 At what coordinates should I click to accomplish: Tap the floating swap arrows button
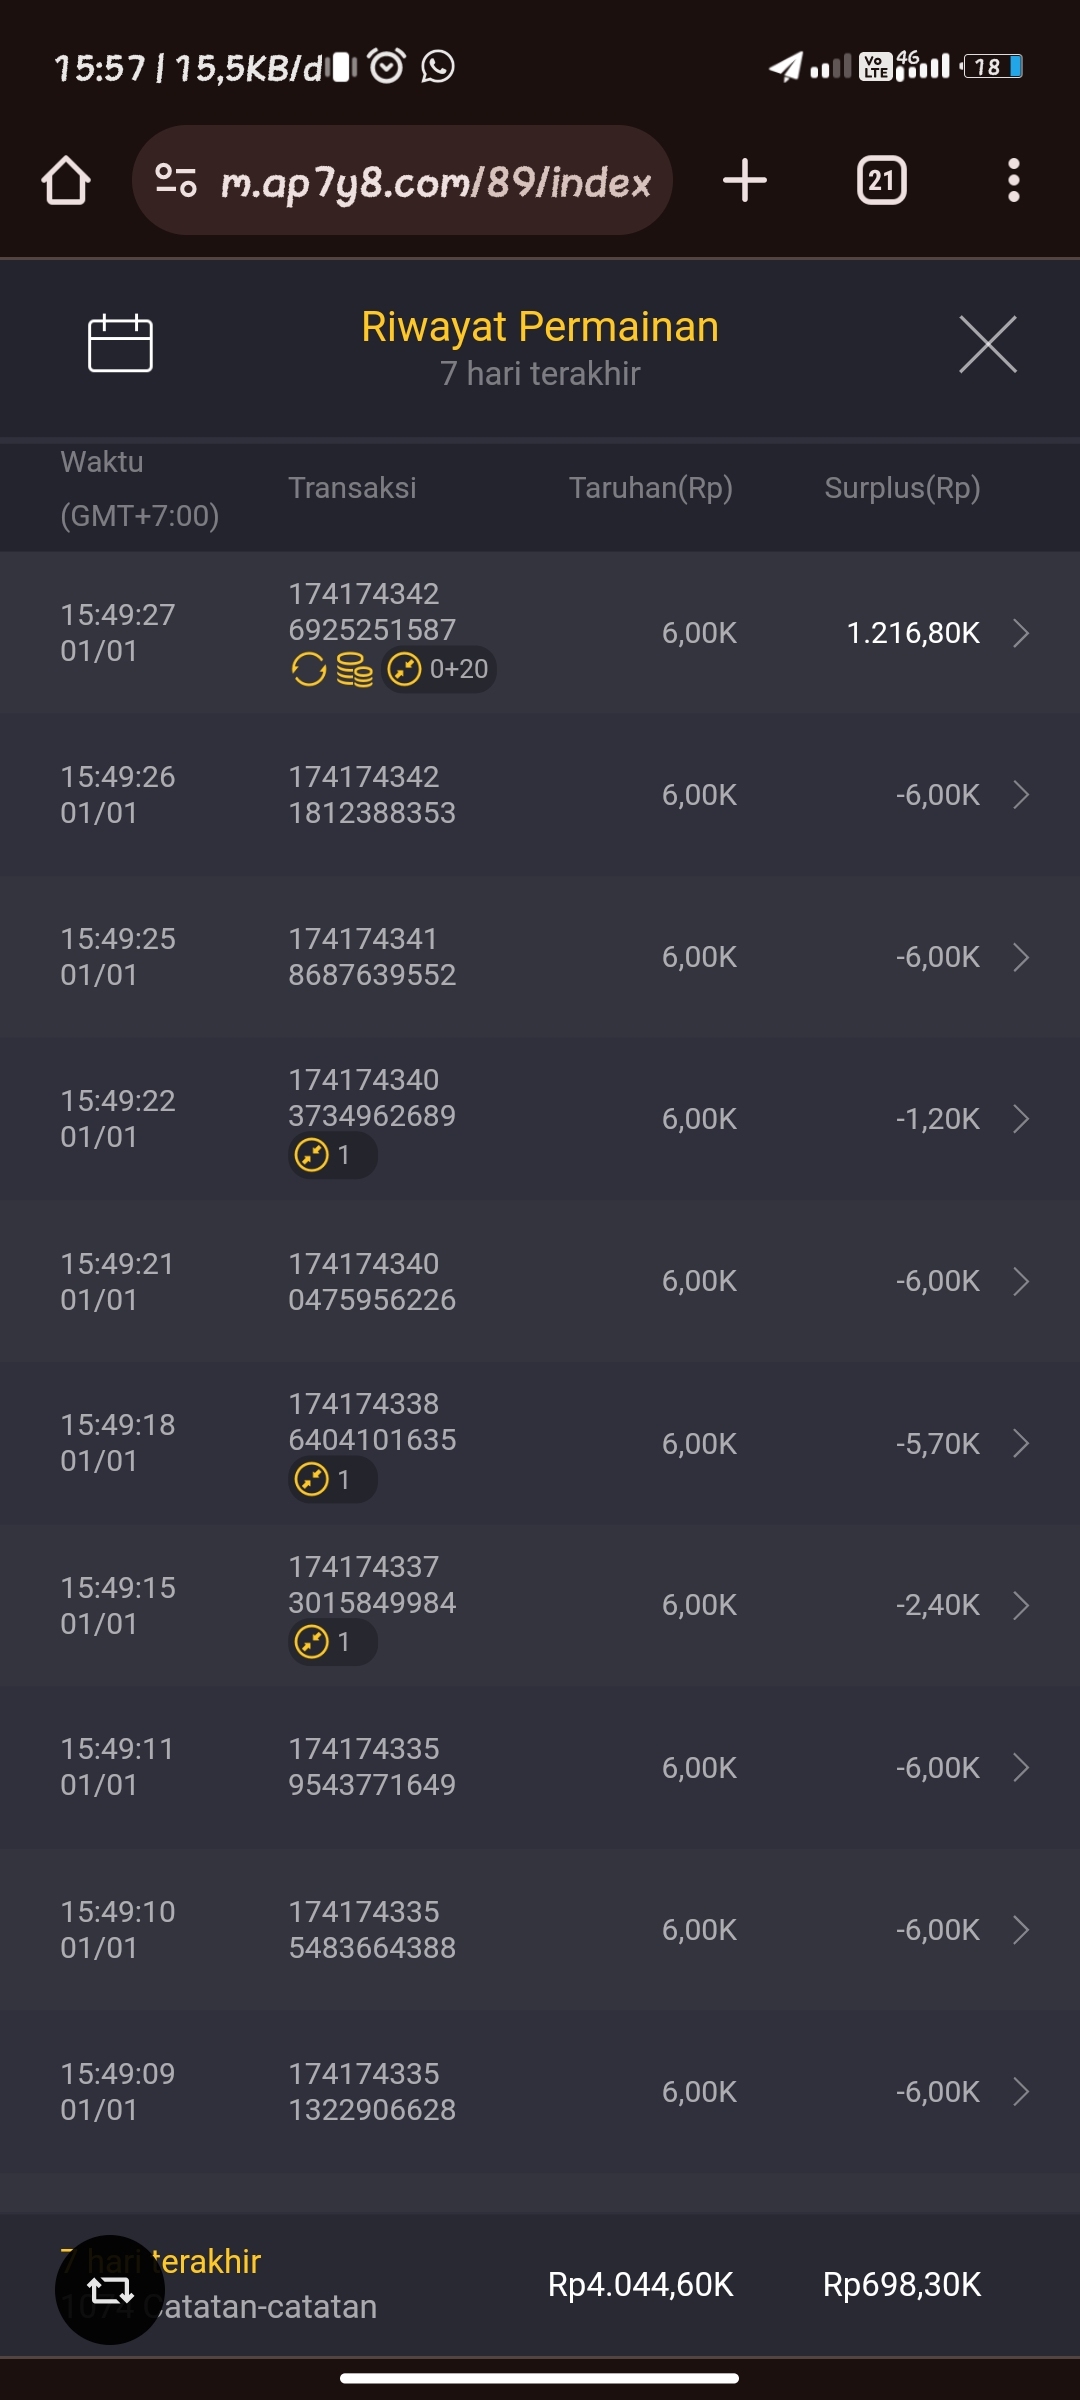[x=110, y=2289]
